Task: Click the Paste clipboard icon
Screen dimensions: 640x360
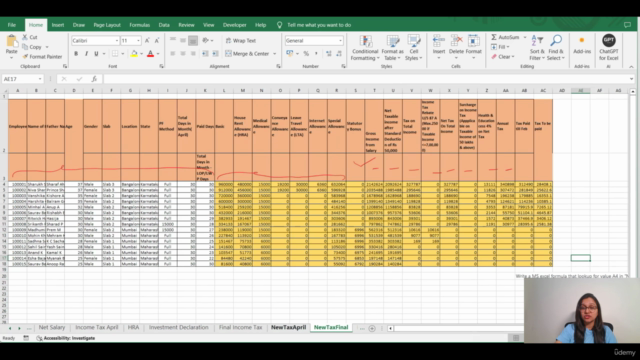Action: (11, 41)
